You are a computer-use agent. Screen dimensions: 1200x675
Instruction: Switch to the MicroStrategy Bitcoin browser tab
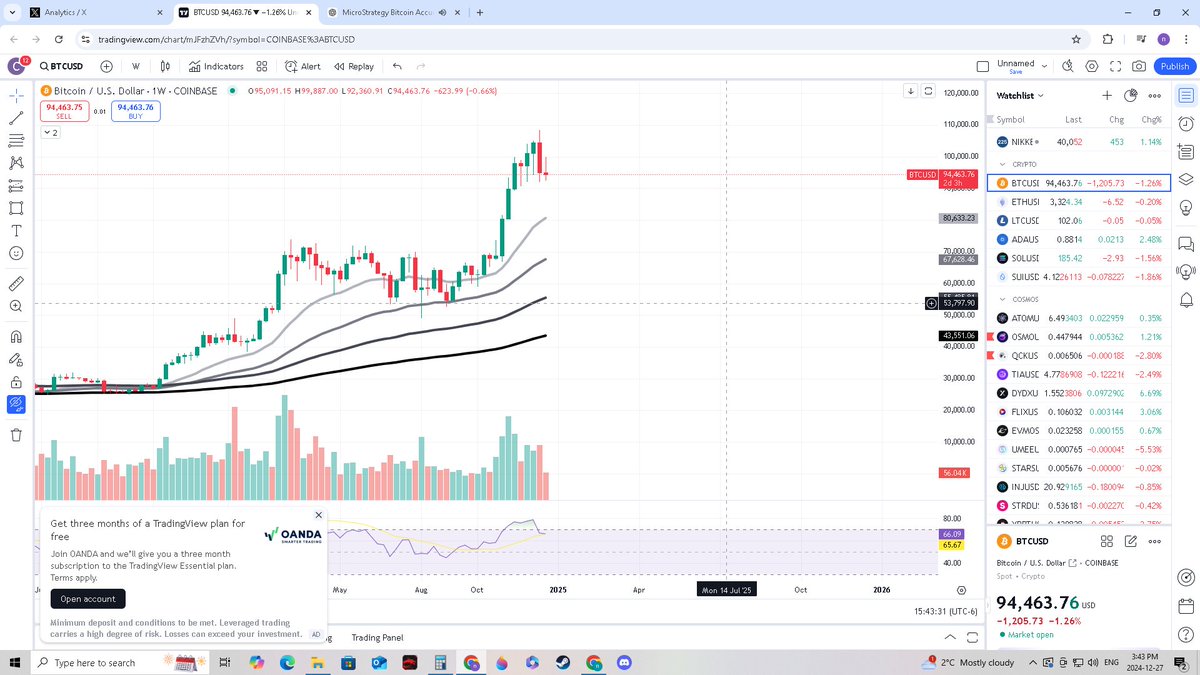[392, 12]
